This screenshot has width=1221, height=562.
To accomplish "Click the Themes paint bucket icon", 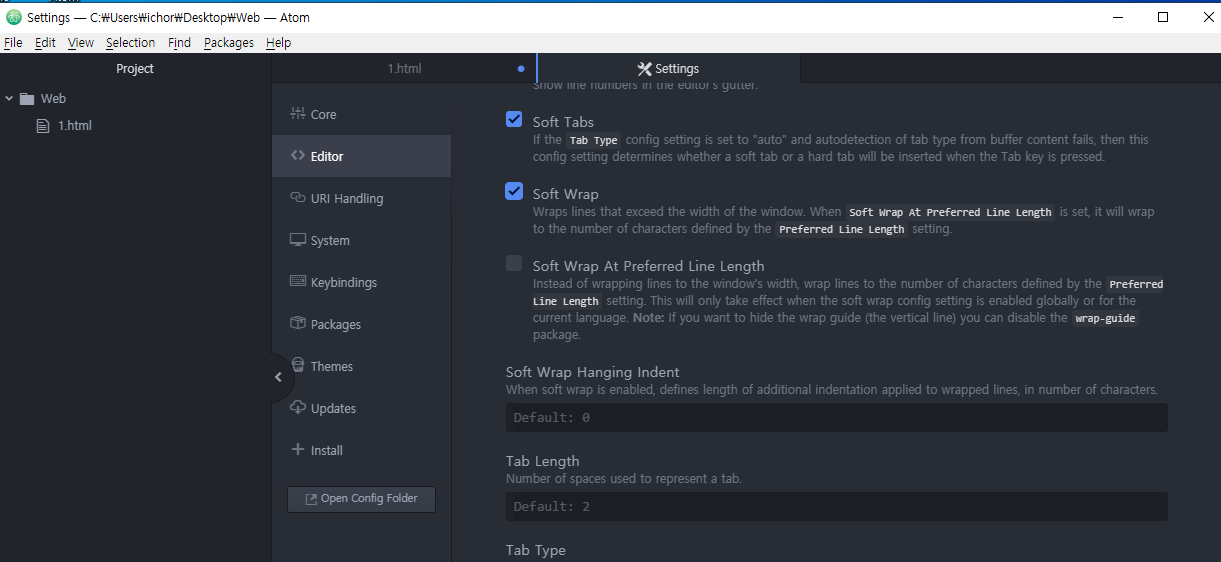I will [x=298, y=366].
